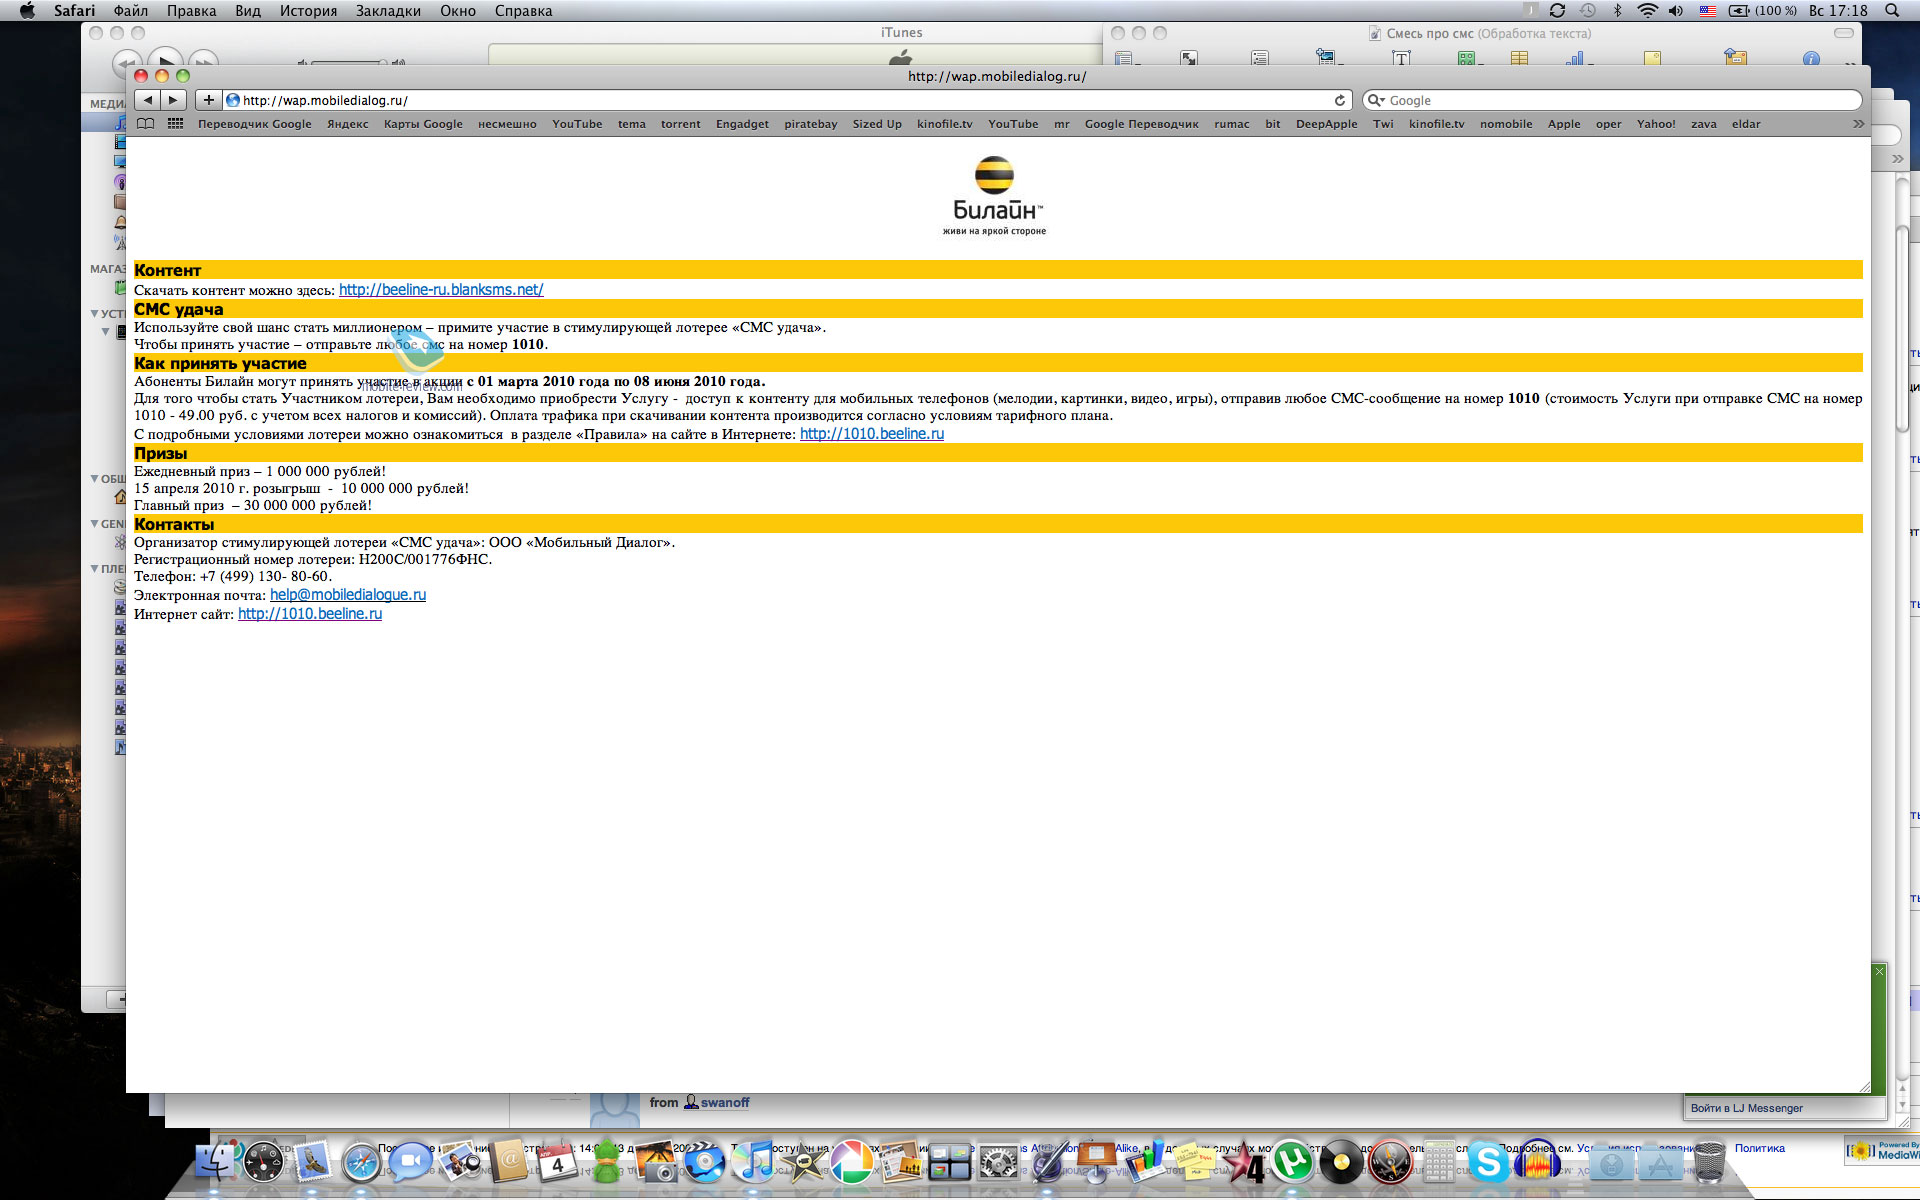Open the bookmarks book icon
1920x1200 pixels.
coord(146,124)
